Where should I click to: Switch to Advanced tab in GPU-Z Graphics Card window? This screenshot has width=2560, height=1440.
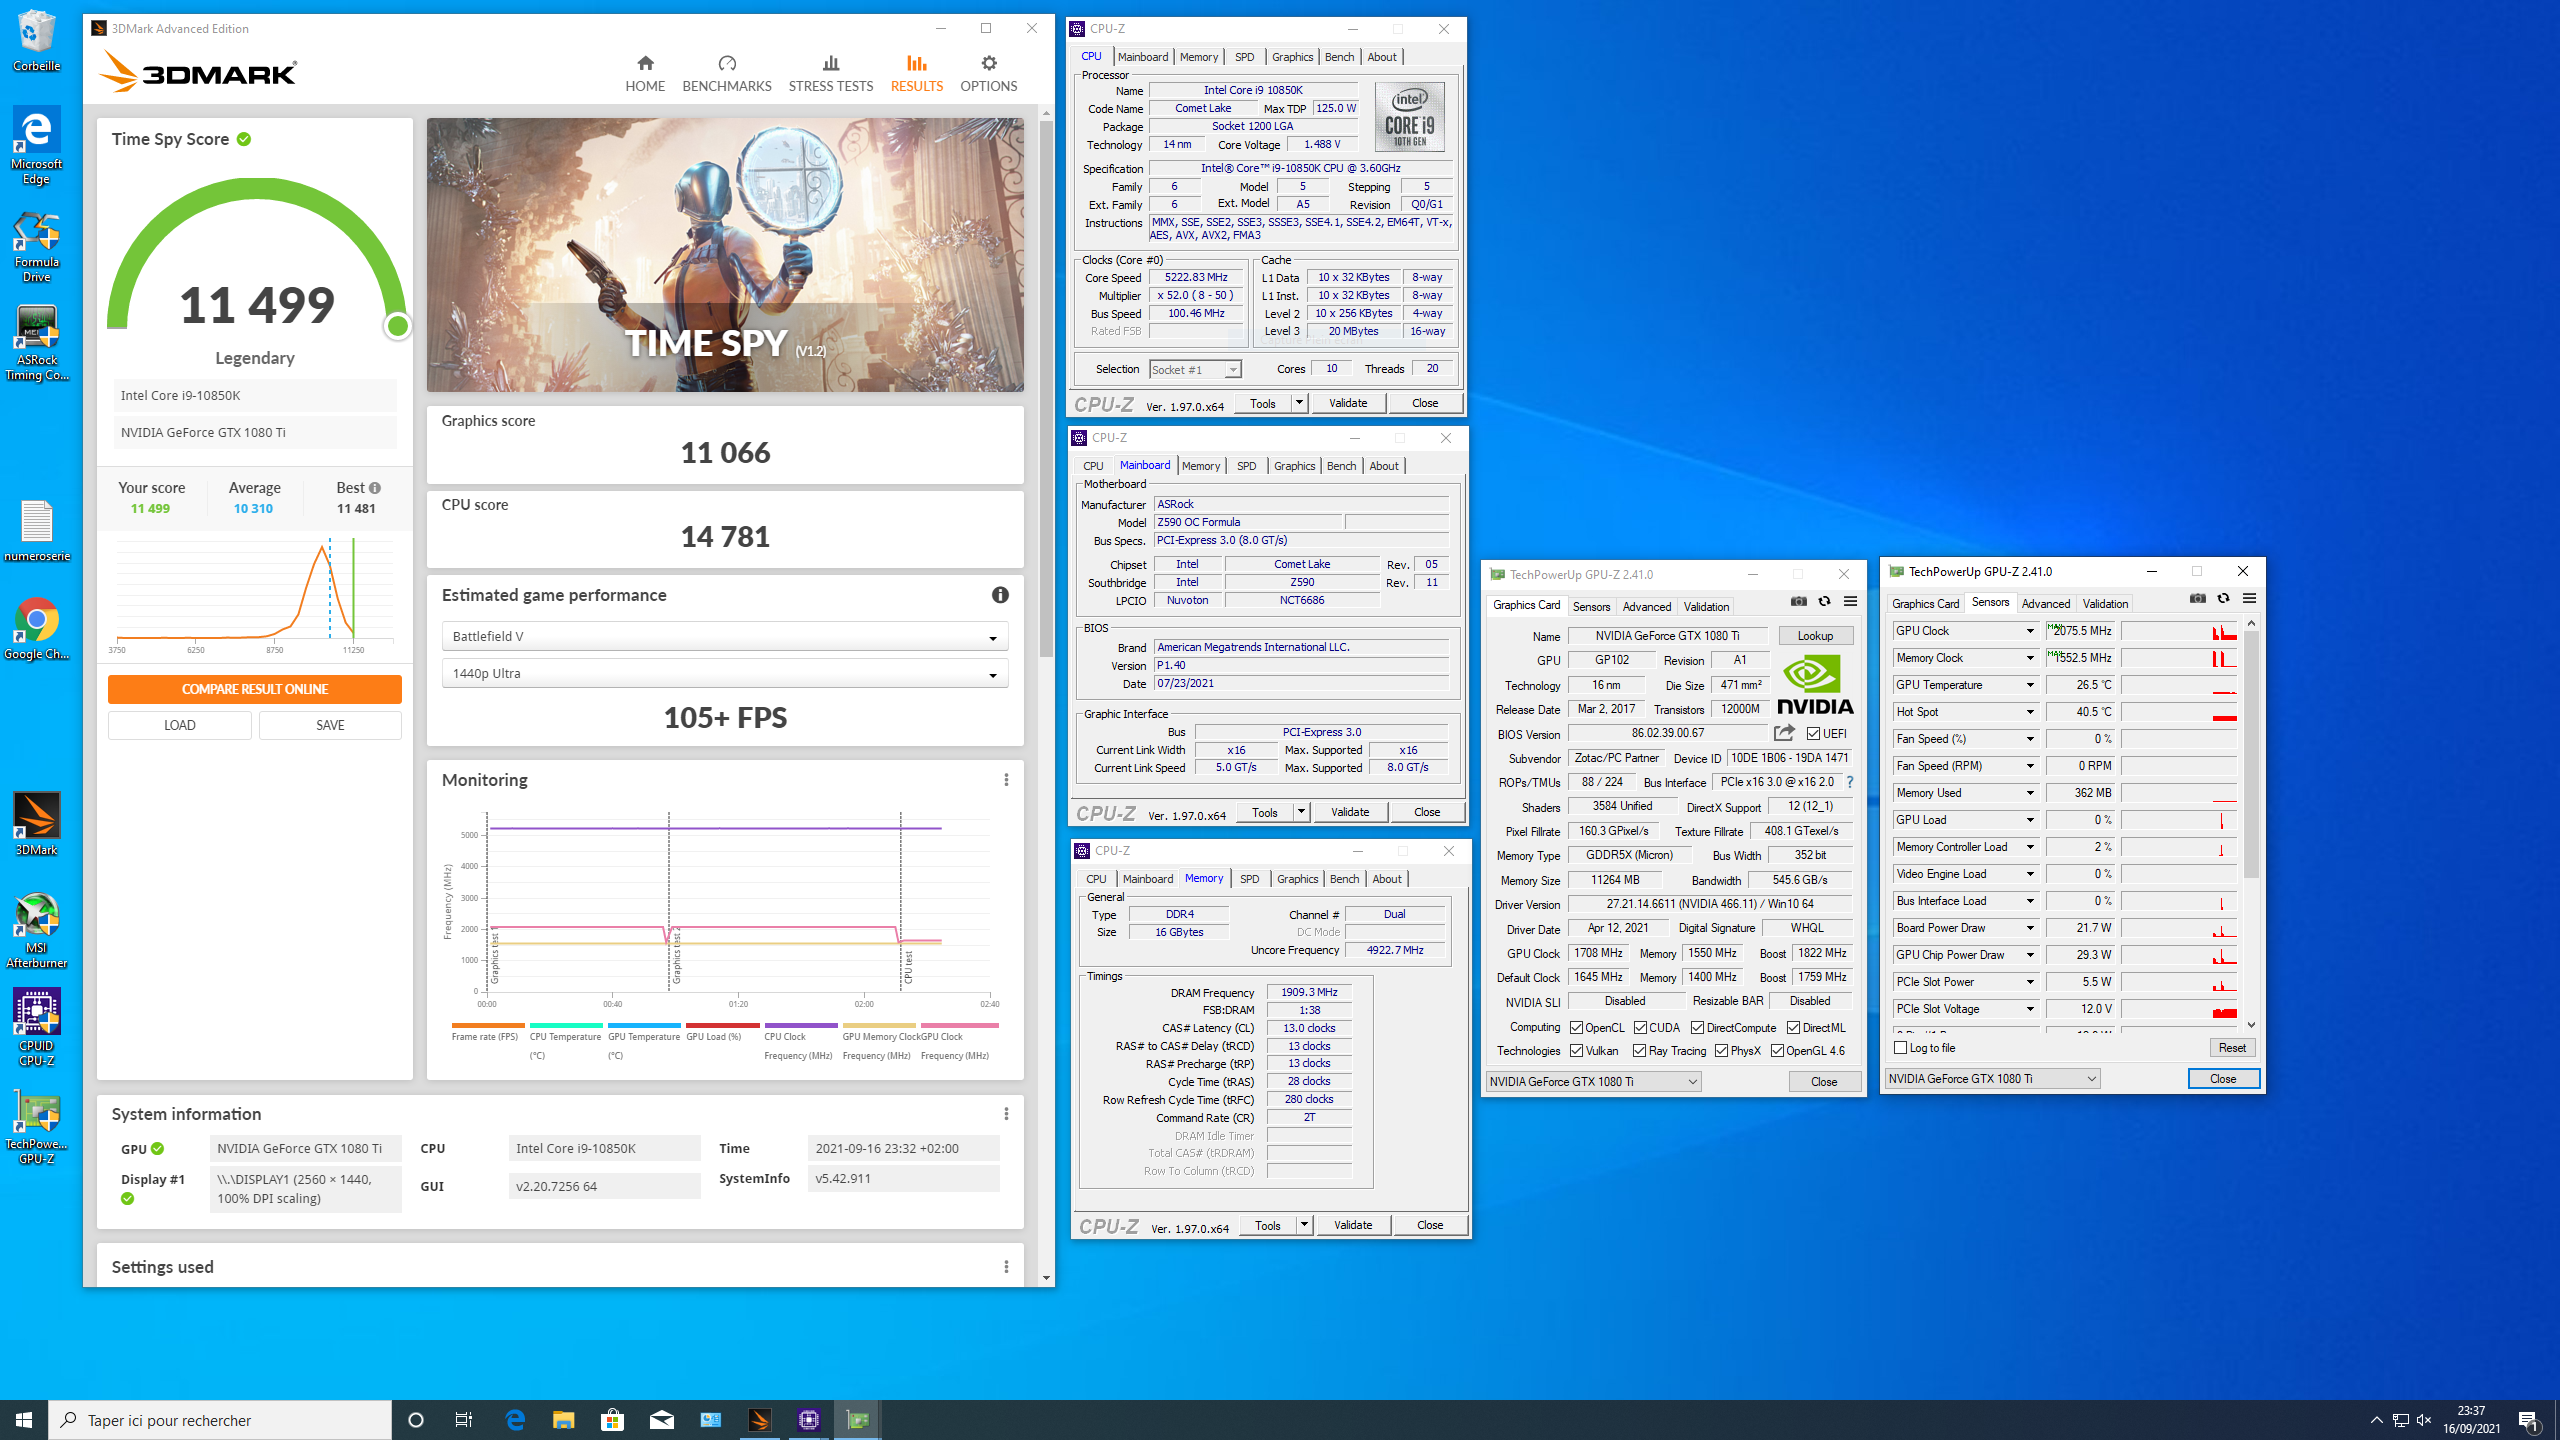(x=1646, y=607)
